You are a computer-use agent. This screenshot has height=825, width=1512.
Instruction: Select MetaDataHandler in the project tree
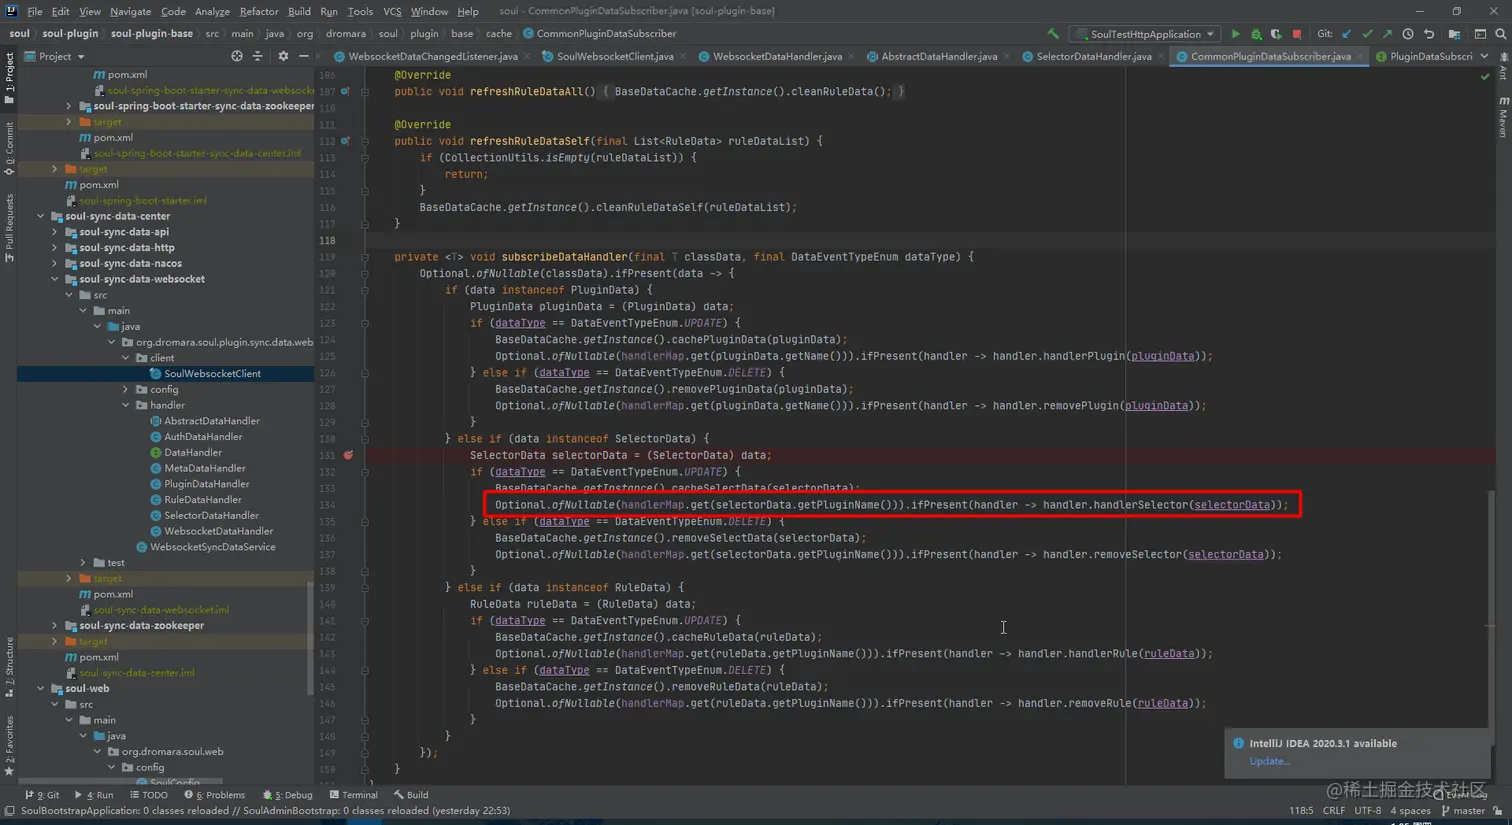click(204, 468)
